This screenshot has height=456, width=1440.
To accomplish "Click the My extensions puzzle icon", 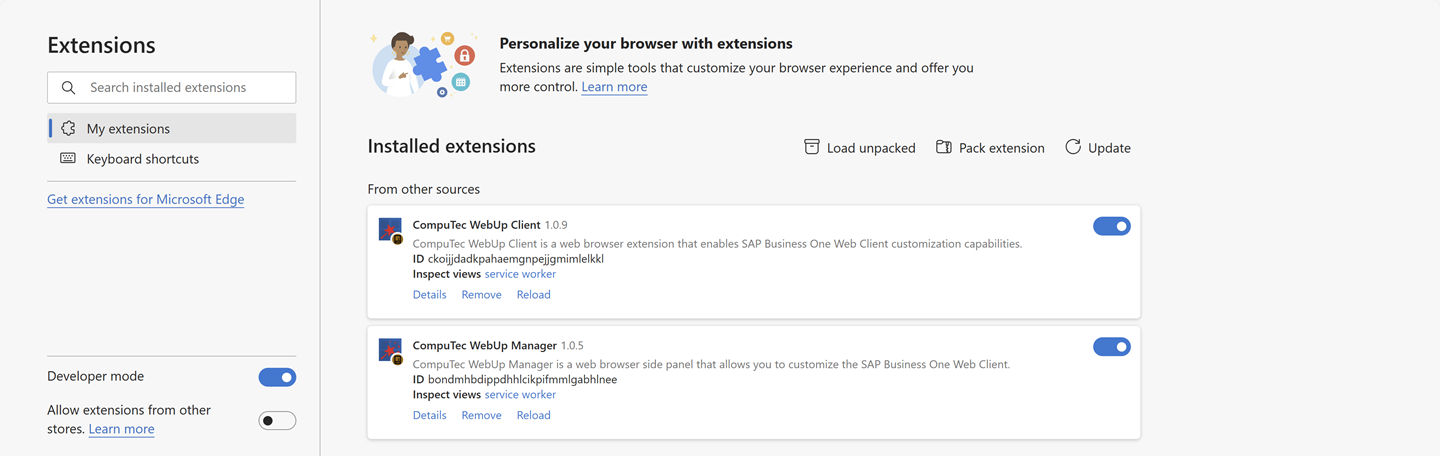I will click(68, 128).
